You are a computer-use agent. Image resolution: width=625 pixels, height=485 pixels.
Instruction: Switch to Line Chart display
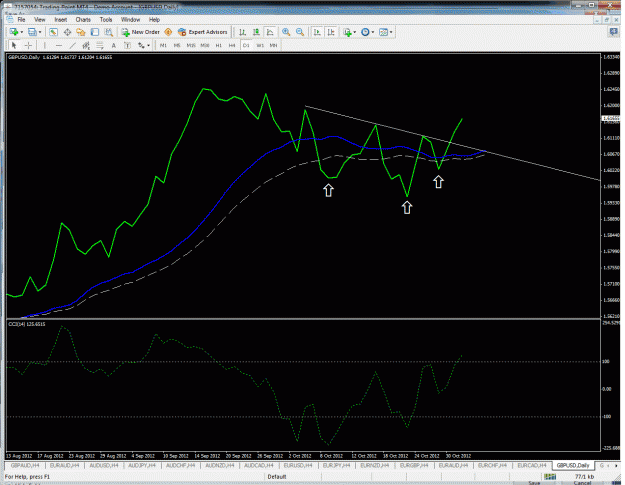point(270,32)
